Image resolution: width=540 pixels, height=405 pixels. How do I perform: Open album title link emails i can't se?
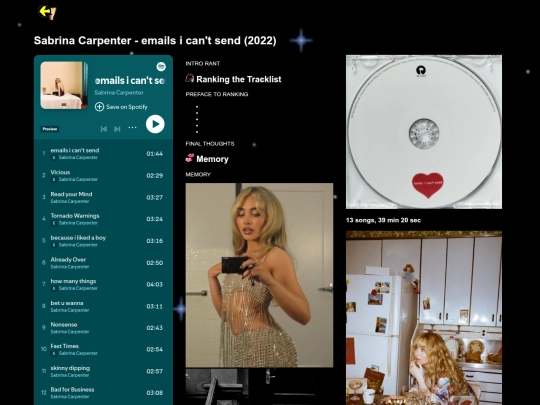[x=129, y=81]
